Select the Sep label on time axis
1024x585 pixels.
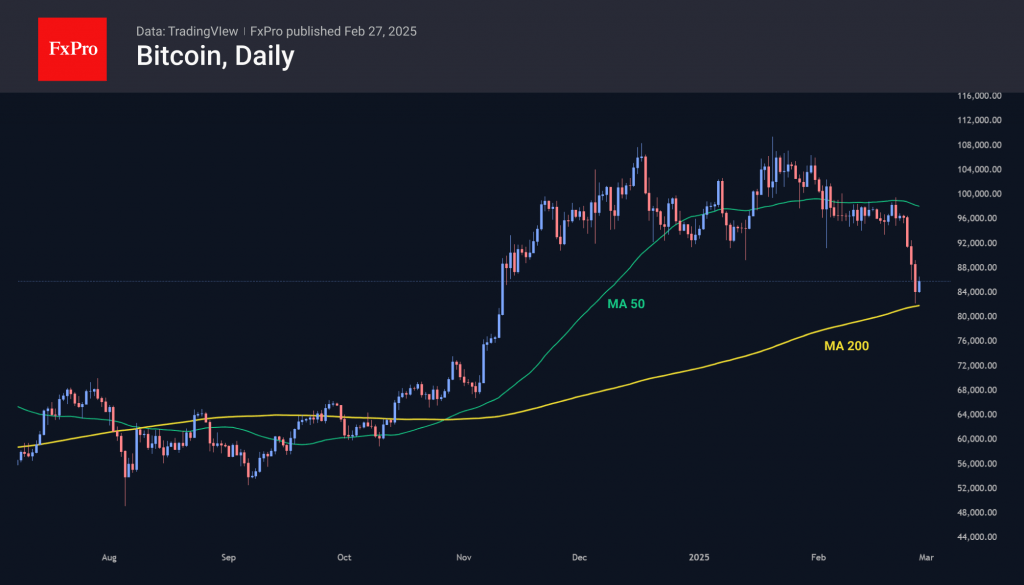[x=227, y=557]
